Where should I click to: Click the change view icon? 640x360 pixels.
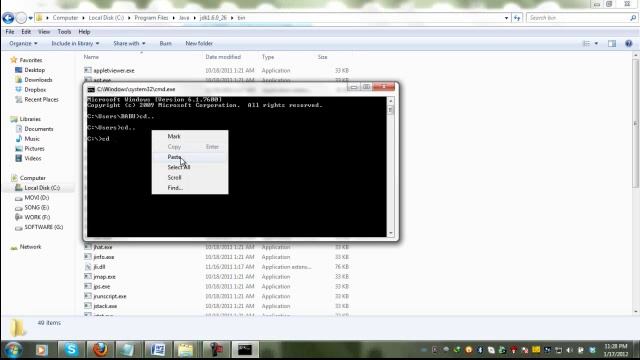586,43
